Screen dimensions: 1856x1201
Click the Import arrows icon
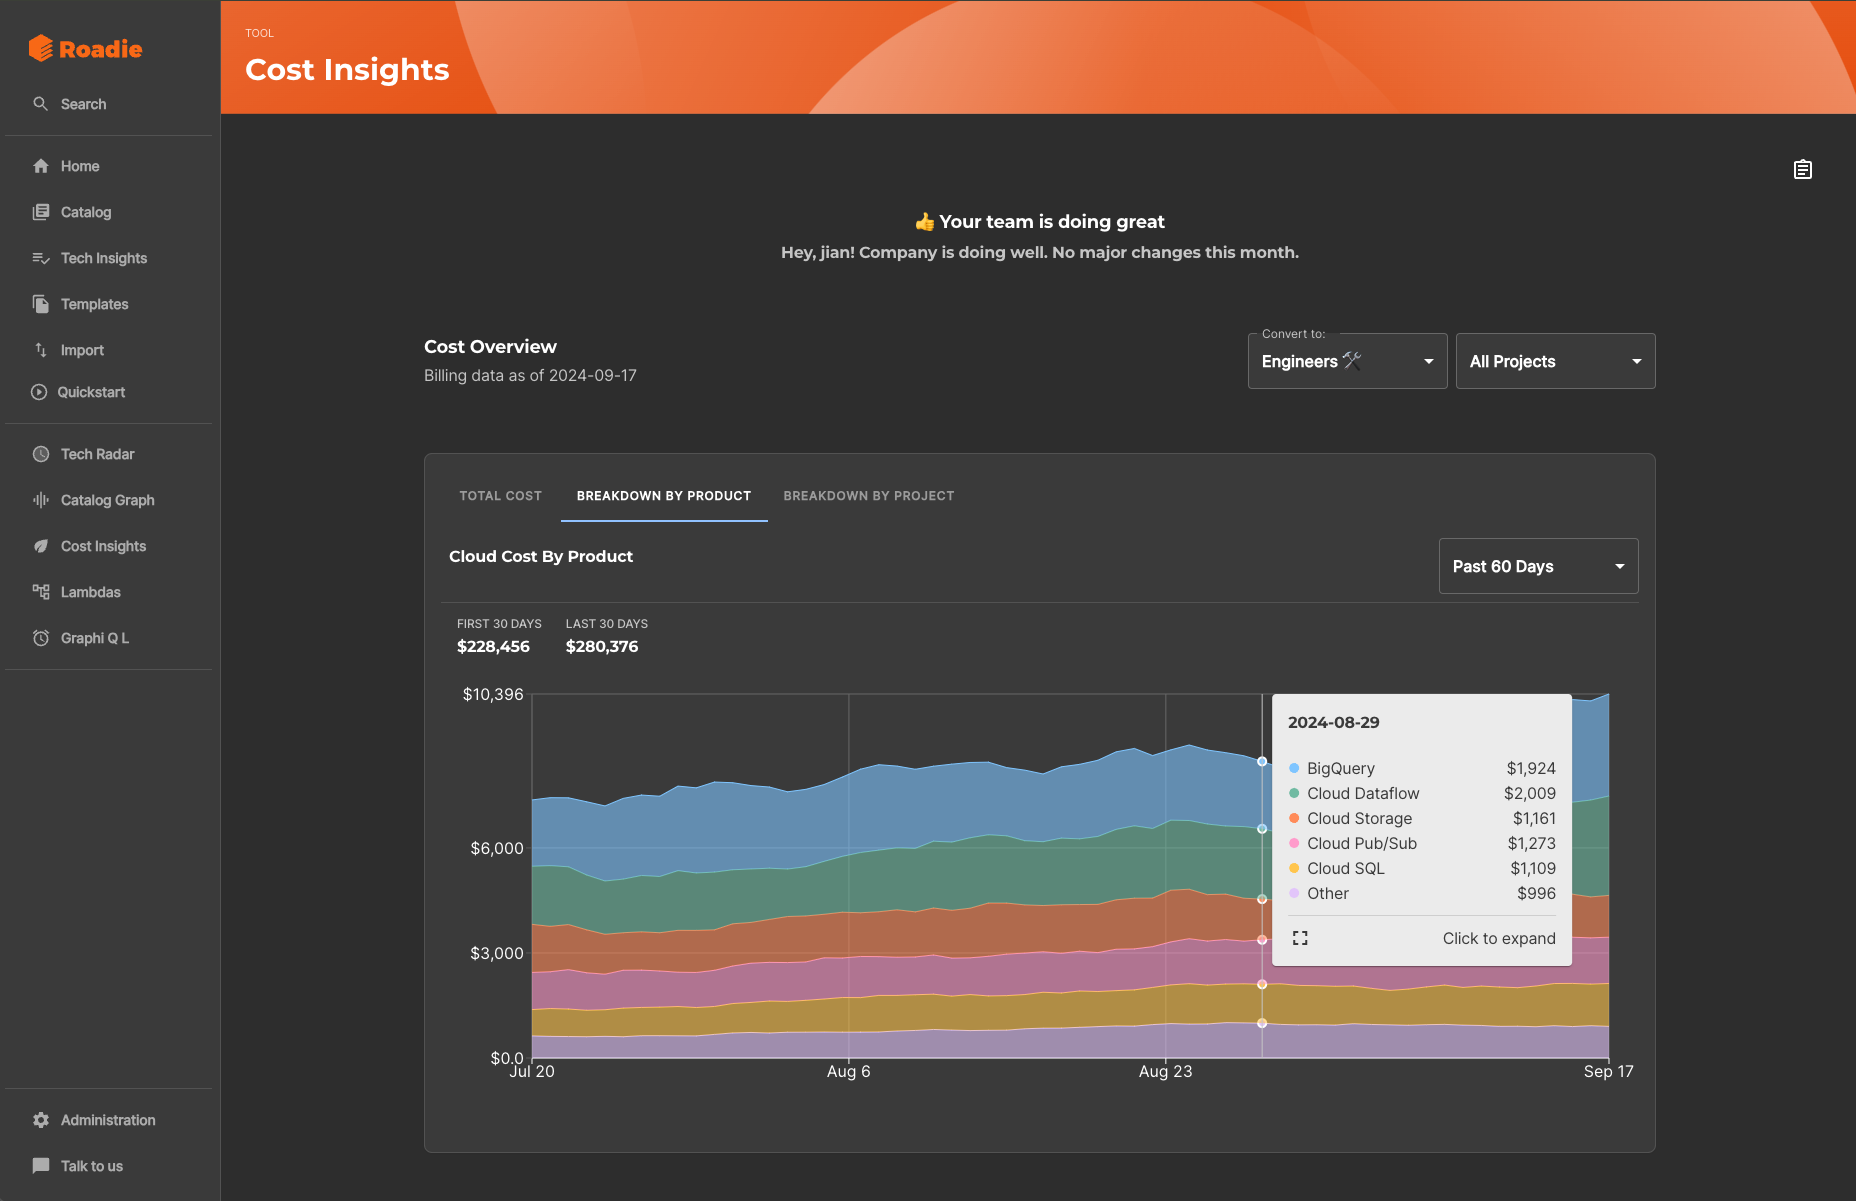click(x=41, y=350)
